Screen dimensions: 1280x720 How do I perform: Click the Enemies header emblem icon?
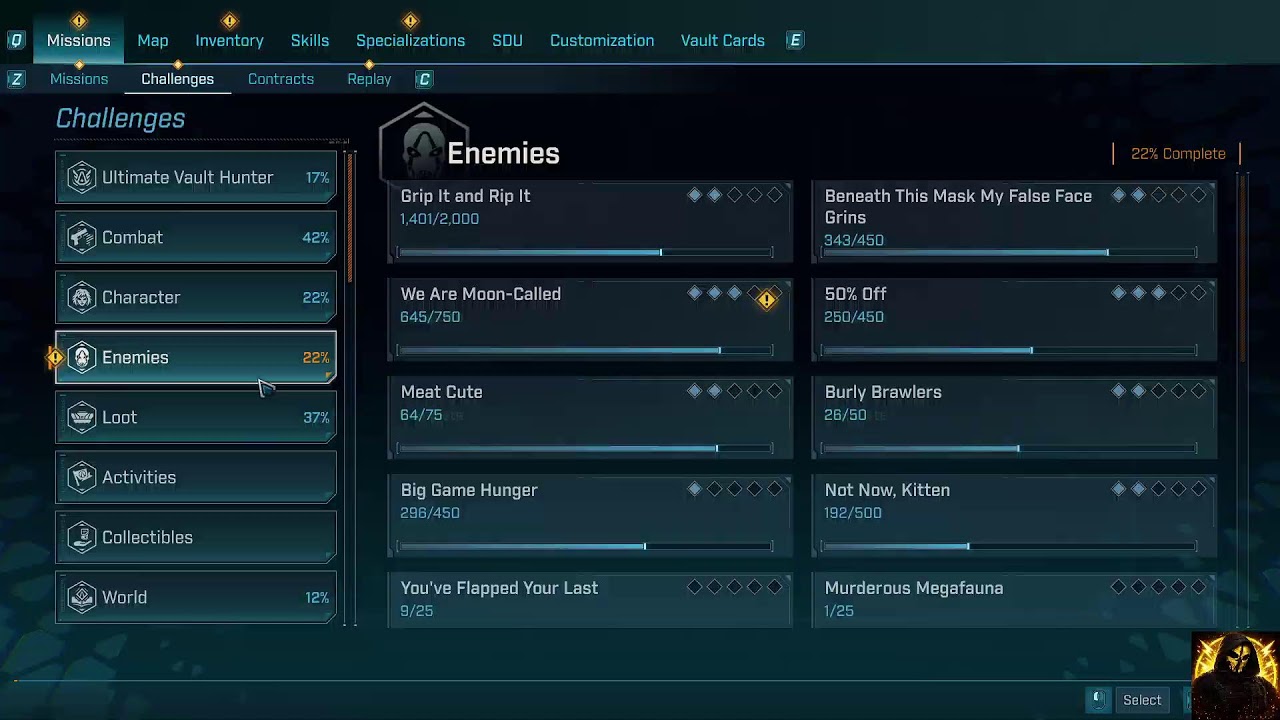pos(424,147)
